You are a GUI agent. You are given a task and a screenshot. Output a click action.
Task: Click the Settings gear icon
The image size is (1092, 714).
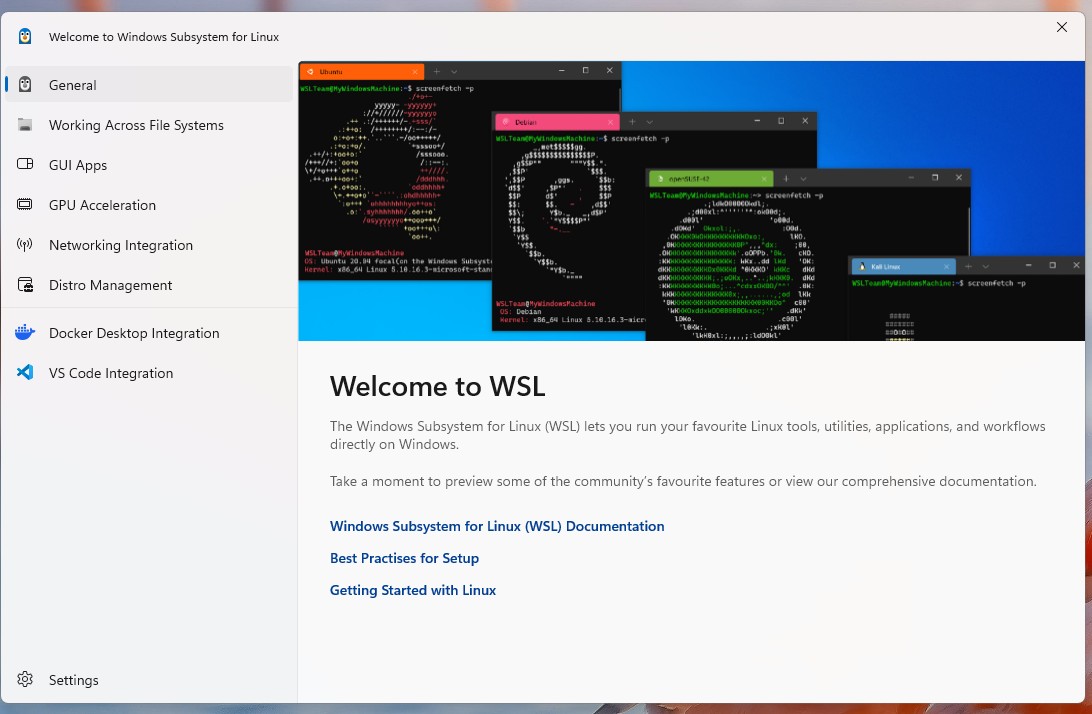[26, 680]
